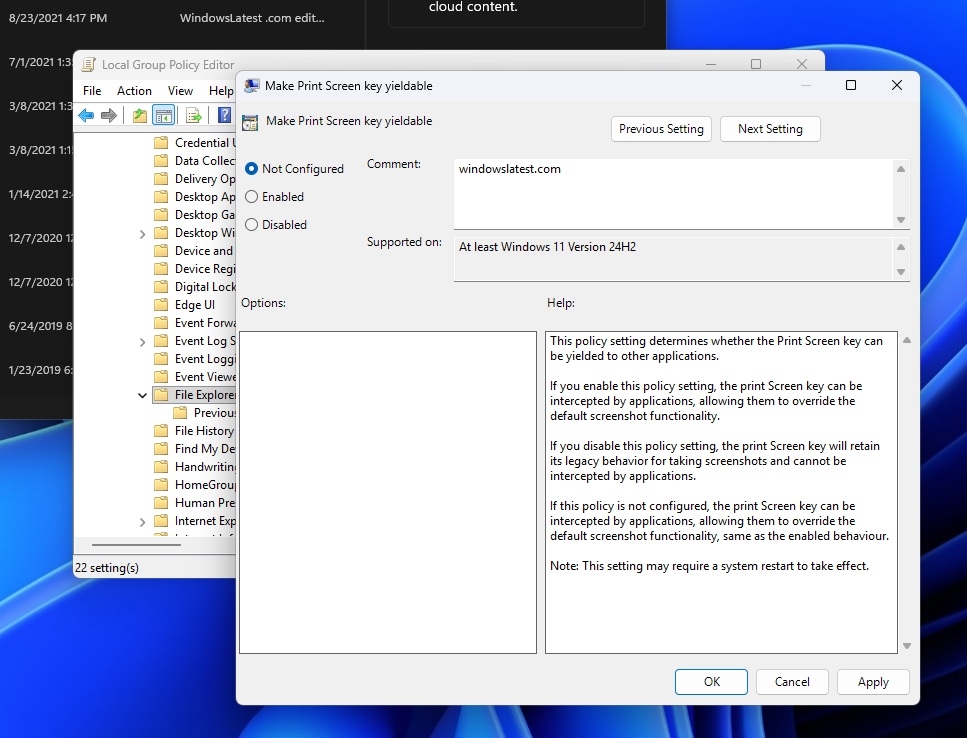Toggle the Show/Hide Console Tree icon

[x=164, y=115]
